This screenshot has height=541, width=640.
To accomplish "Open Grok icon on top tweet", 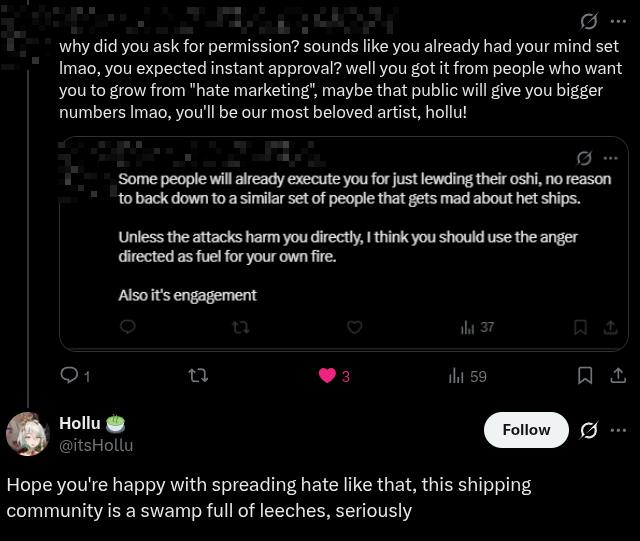I will [589, 21].
